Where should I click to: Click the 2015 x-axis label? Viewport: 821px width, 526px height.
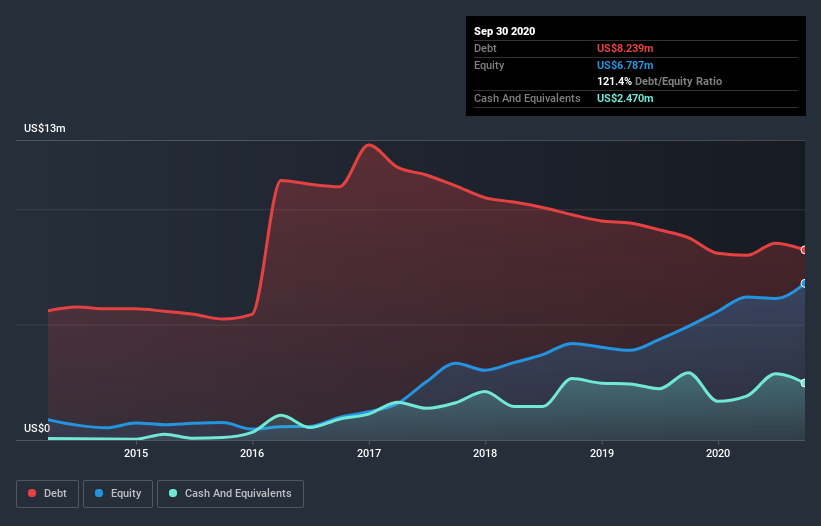(136, 453)
